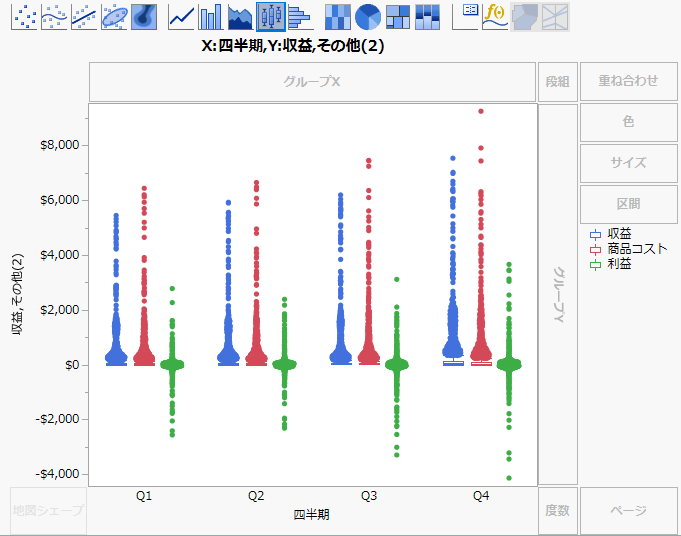Click the $6,000 Y axis tick label
The height and width of the screenshot is (536, 681).
[x=60, y=200]
